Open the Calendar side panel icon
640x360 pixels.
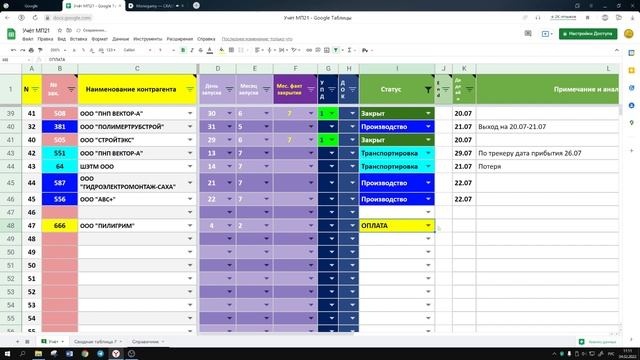pos(631,53)
